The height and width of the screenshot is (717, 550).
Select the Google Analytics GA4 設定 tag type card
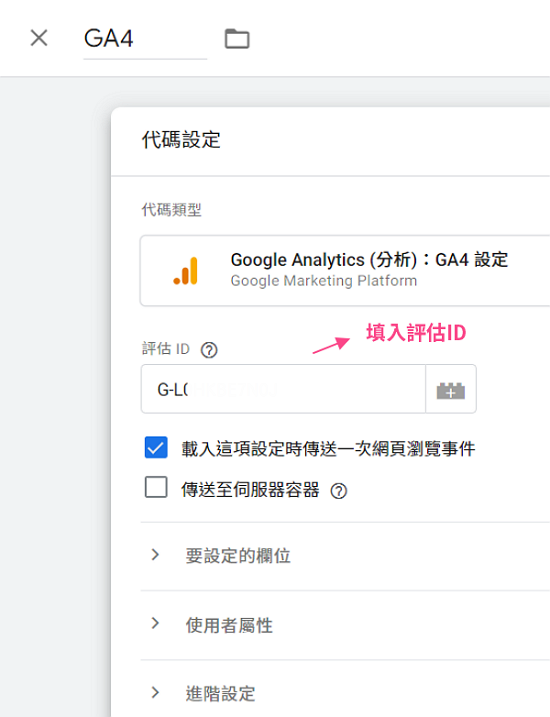point(345,271)
